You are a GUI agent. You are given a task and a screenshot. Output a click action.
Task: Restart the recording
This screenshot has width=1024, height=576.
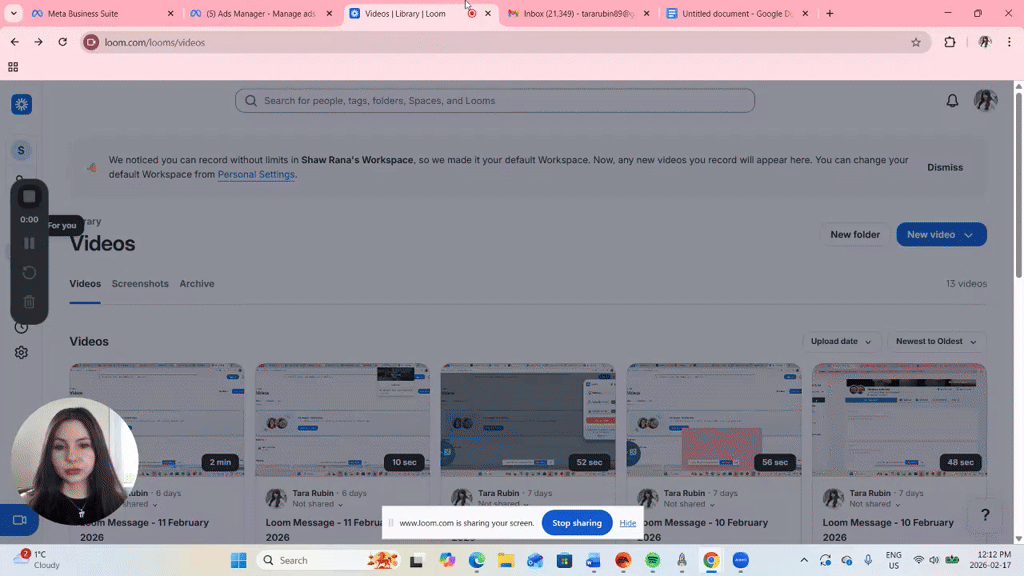[x=29, y=272]
